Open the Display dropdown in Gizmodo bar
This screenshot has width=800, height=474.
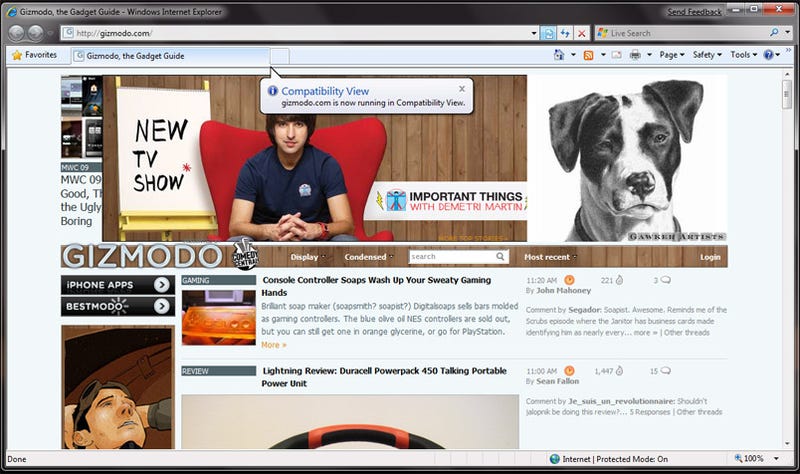point(307,257)
